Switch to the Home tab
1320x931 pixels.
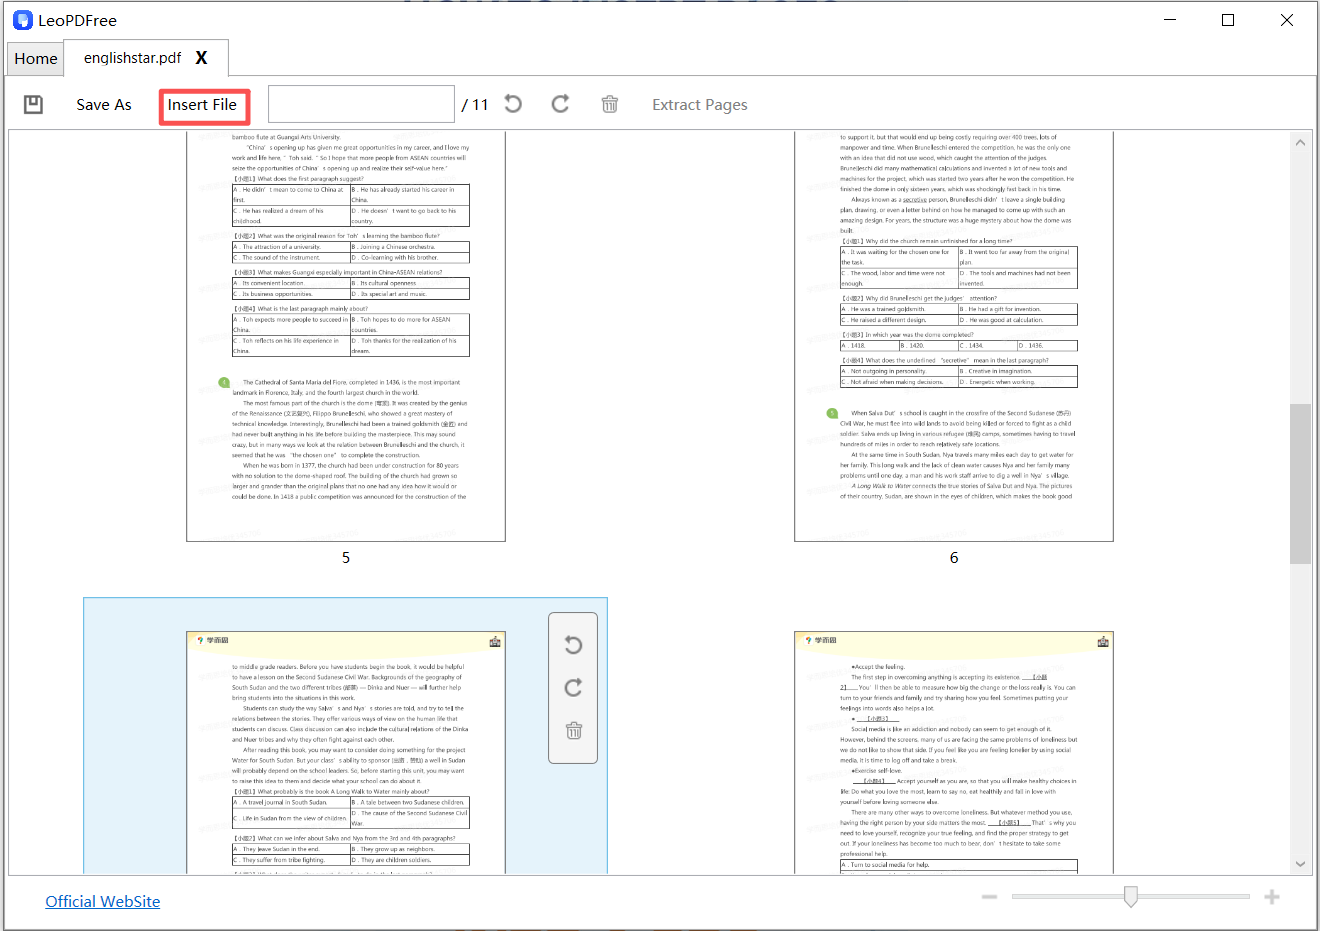tap(35, 58)
